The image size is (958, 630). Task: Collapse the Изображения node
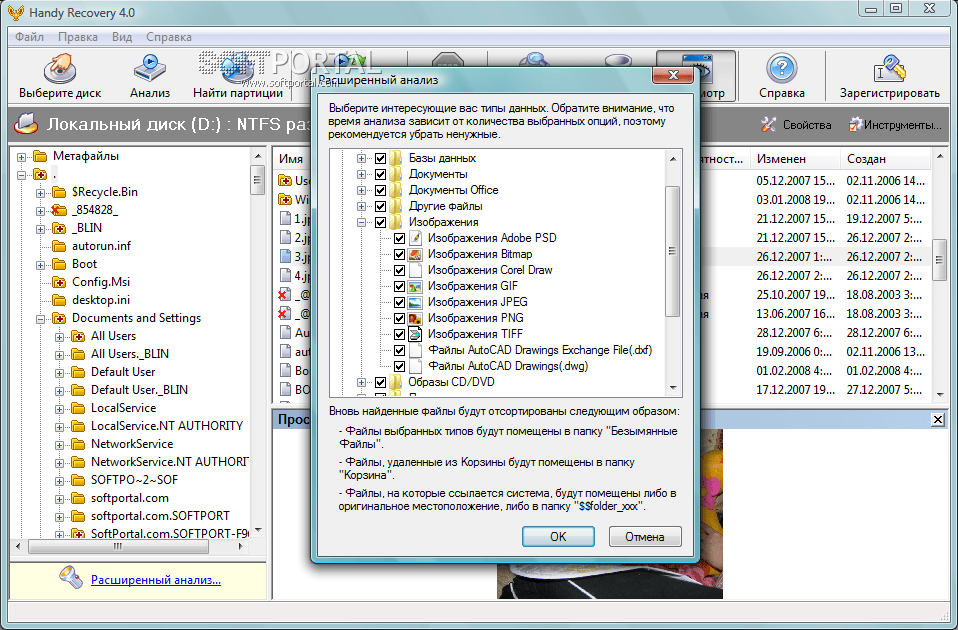(x=361, y=222)
